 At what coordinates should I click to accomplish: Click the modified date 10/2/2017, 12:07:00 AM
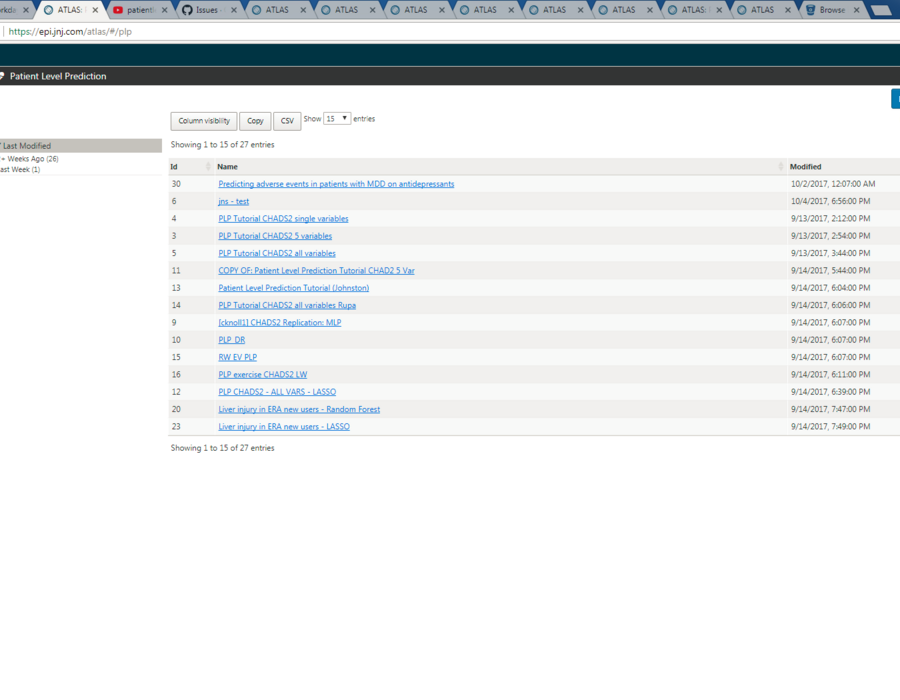pyautogui.click(x=833, y=184)
